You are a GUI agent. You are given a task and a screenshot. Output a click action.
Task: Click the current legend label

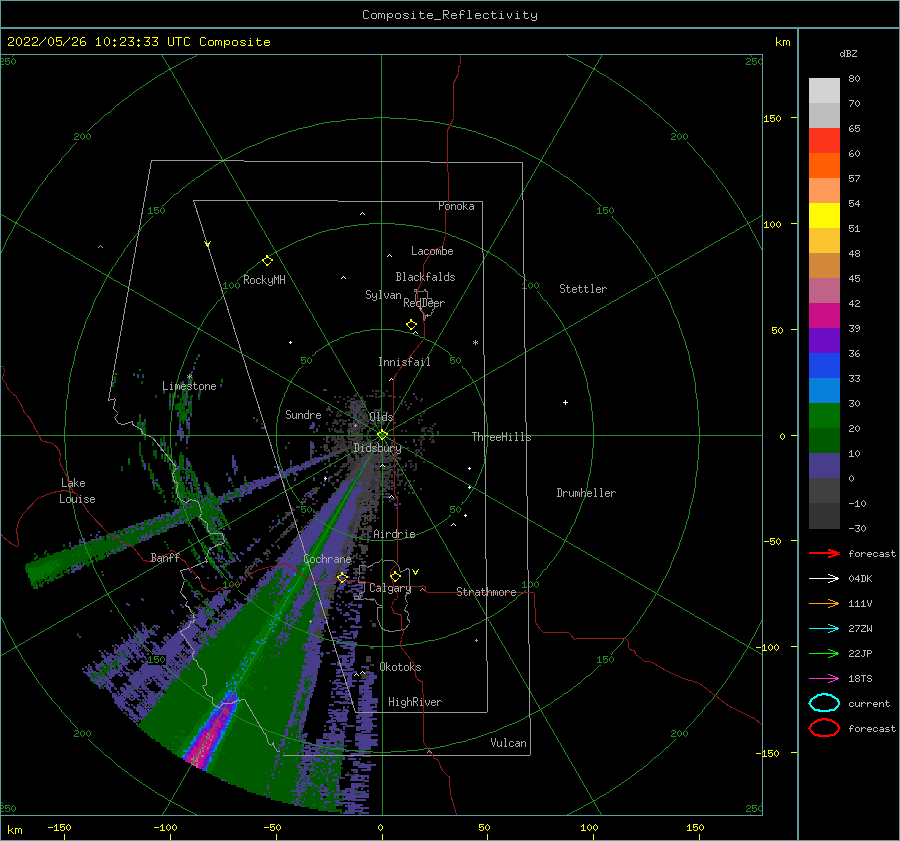(869, 703)
